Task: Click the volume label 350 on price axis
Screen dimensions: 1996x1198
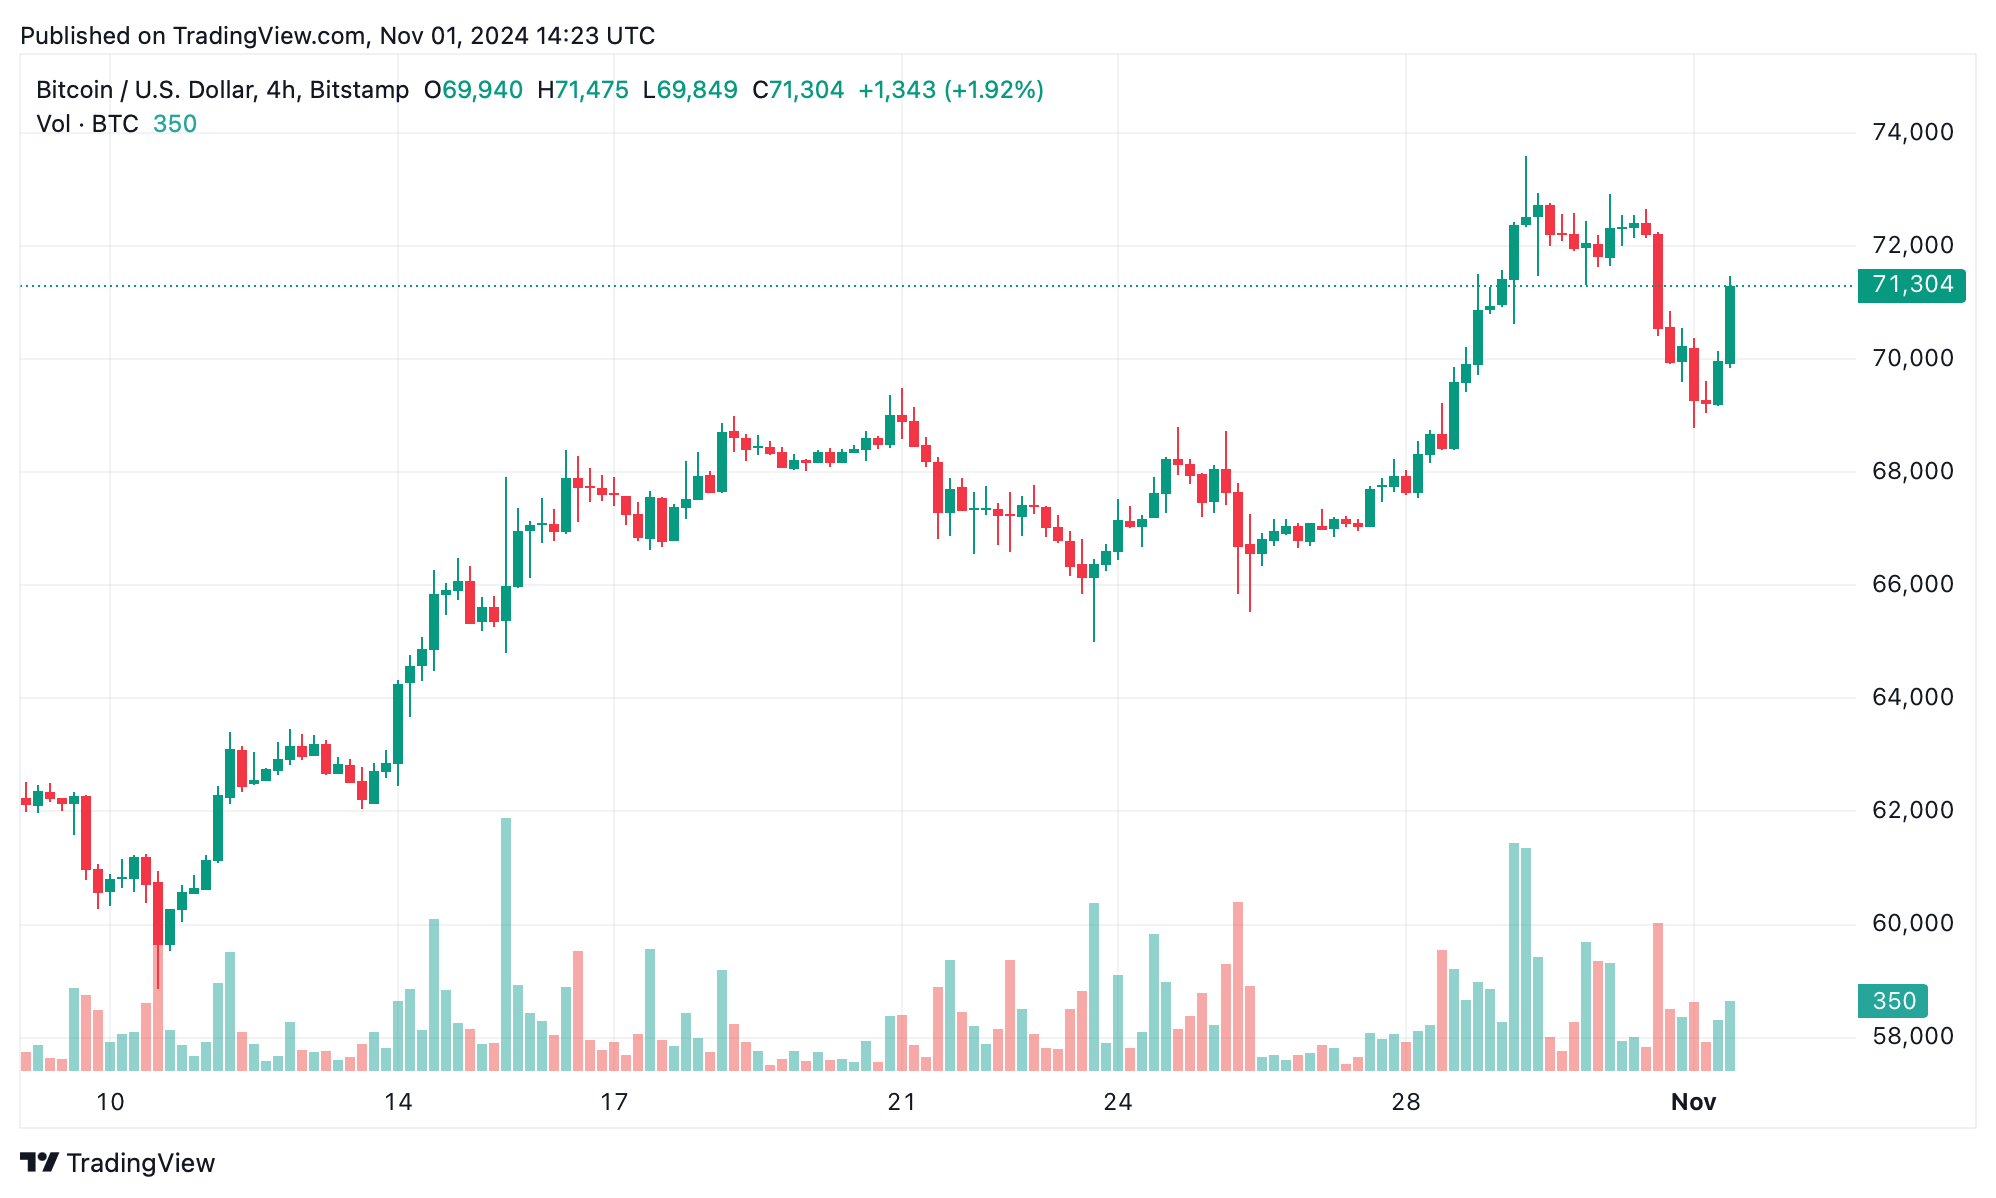Action: (x=1892, y=1001)
